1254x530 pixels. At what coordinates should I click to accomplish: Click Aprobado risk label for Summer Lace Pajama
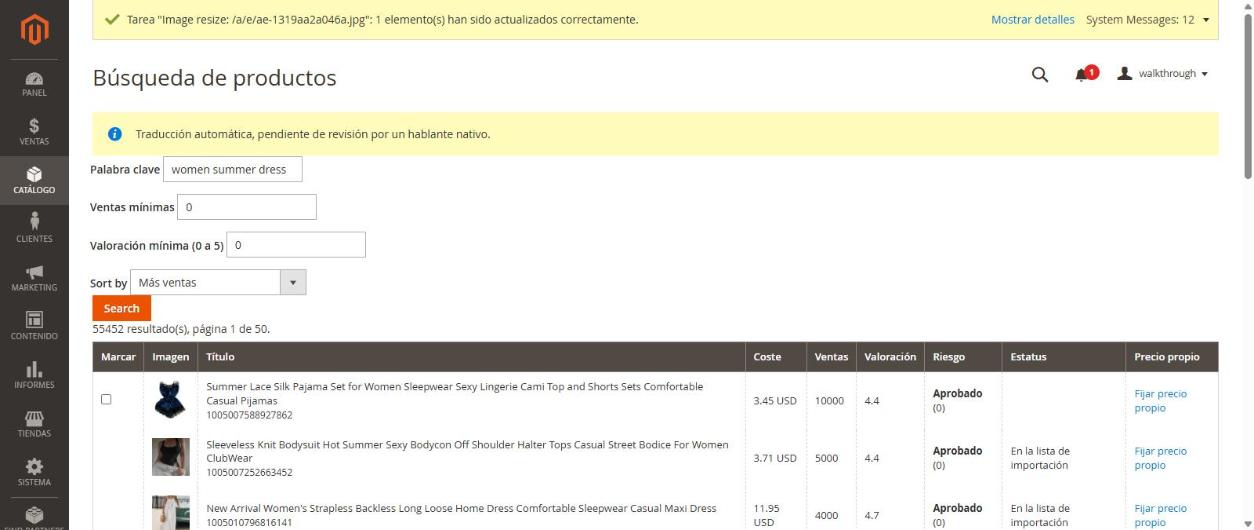coord(957,394)
